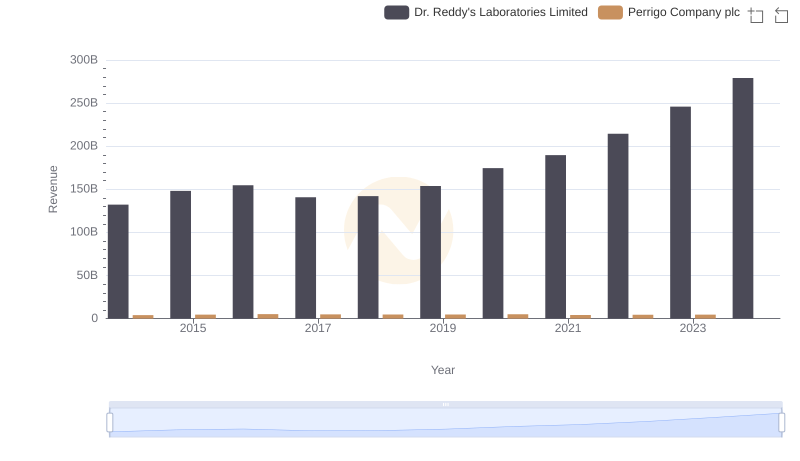This screenshot has height=461, width=800.
Task: Toggle Dr. Reddy's Laboratories Limited legend series
Action: tap(486, 12)
